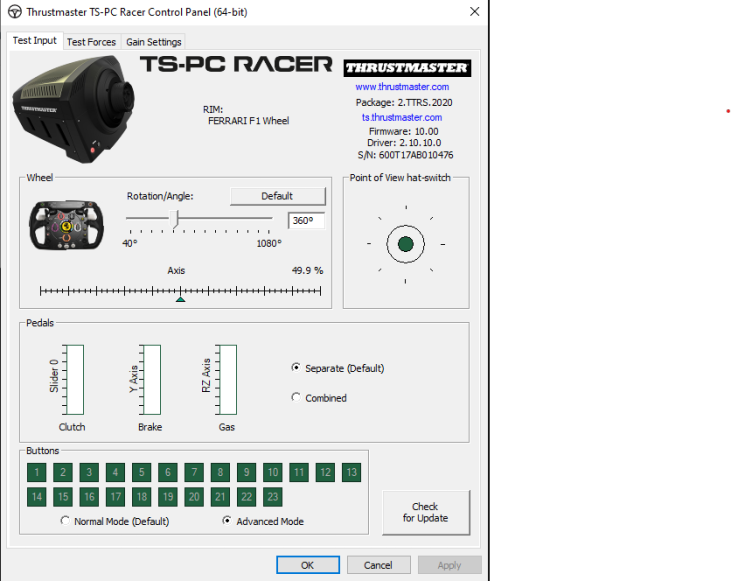731x581 pixels.
Task: Click the 49.9 % axis value
Action: click(307, 270)
